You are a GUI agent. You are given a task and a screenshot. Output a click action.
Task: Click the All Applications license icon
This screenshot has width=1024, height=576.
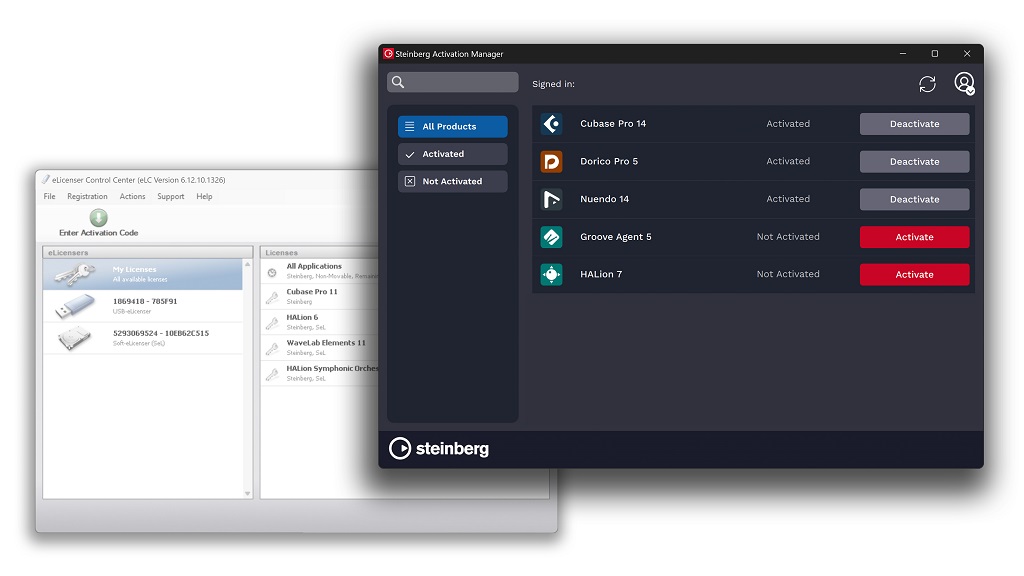[272, 272]
